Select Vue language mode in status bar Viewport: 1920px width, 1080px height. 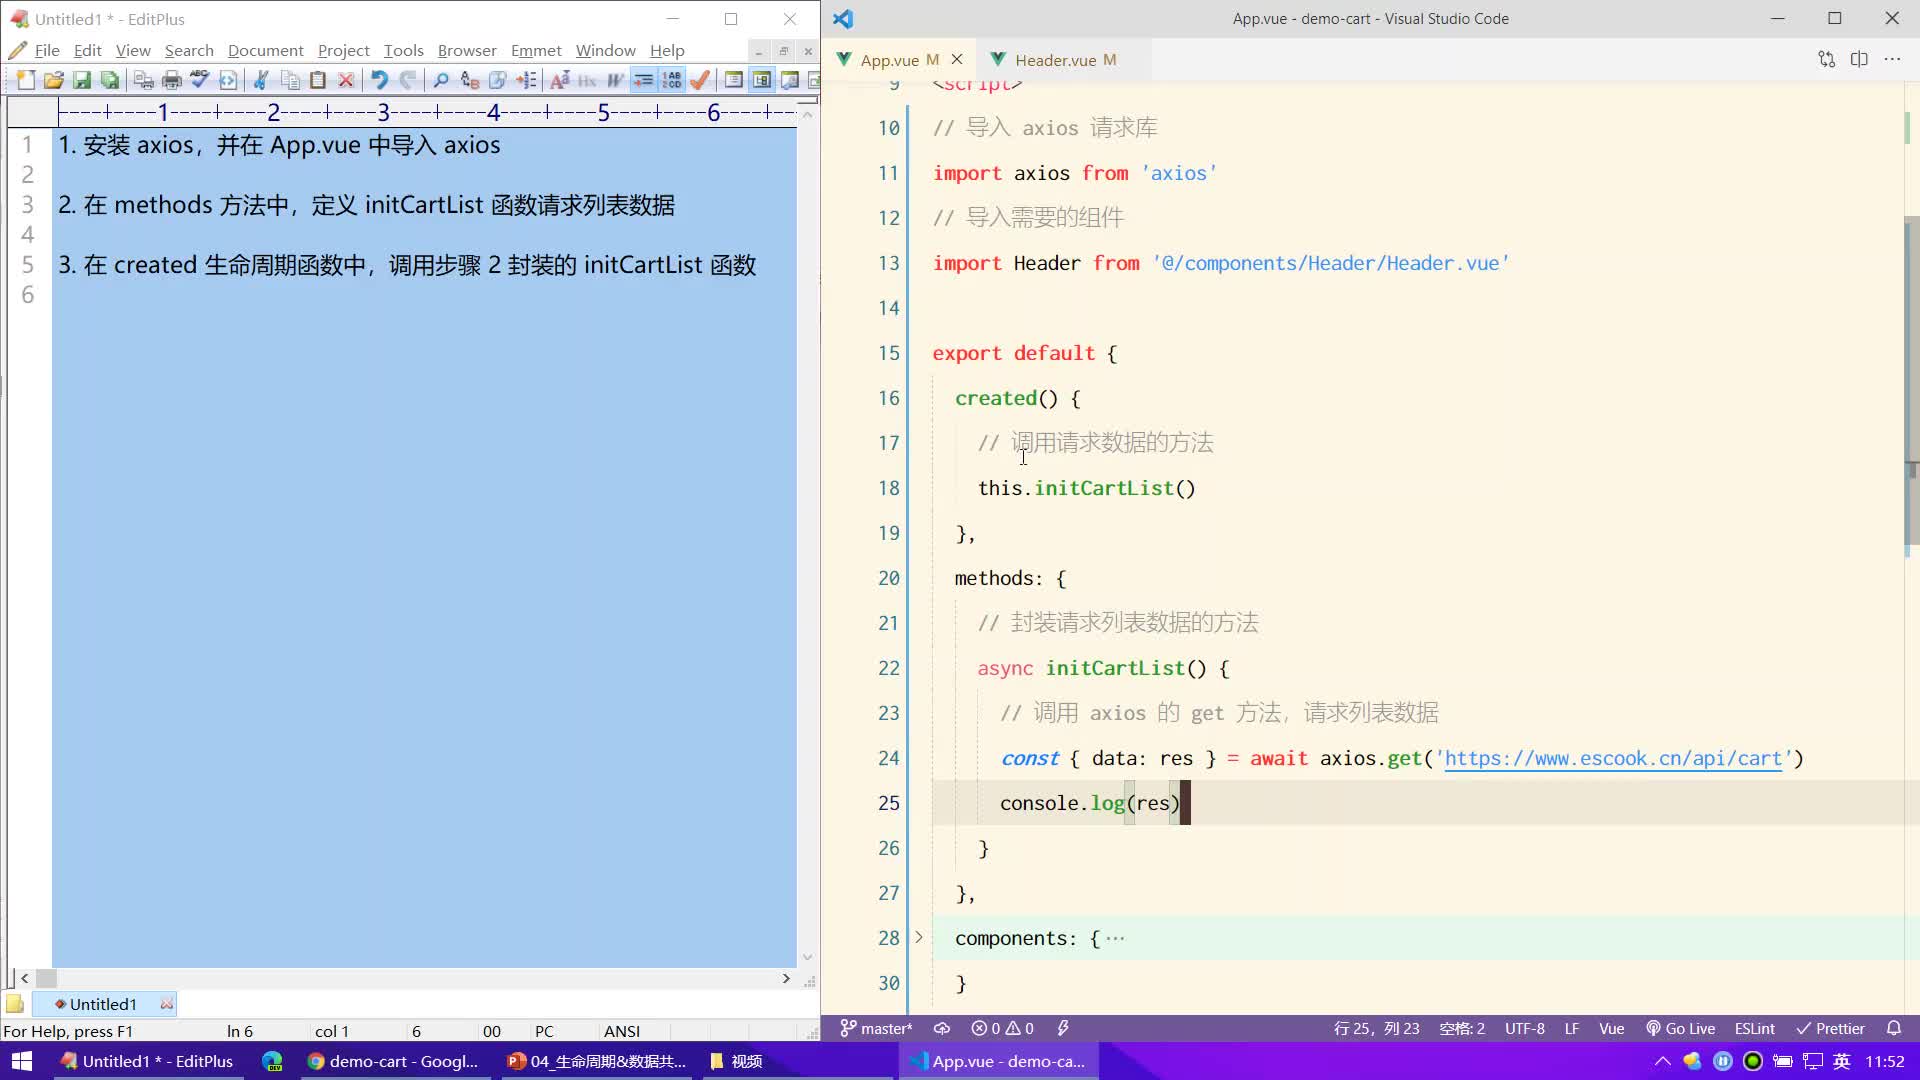(x=1612, y=1028)
